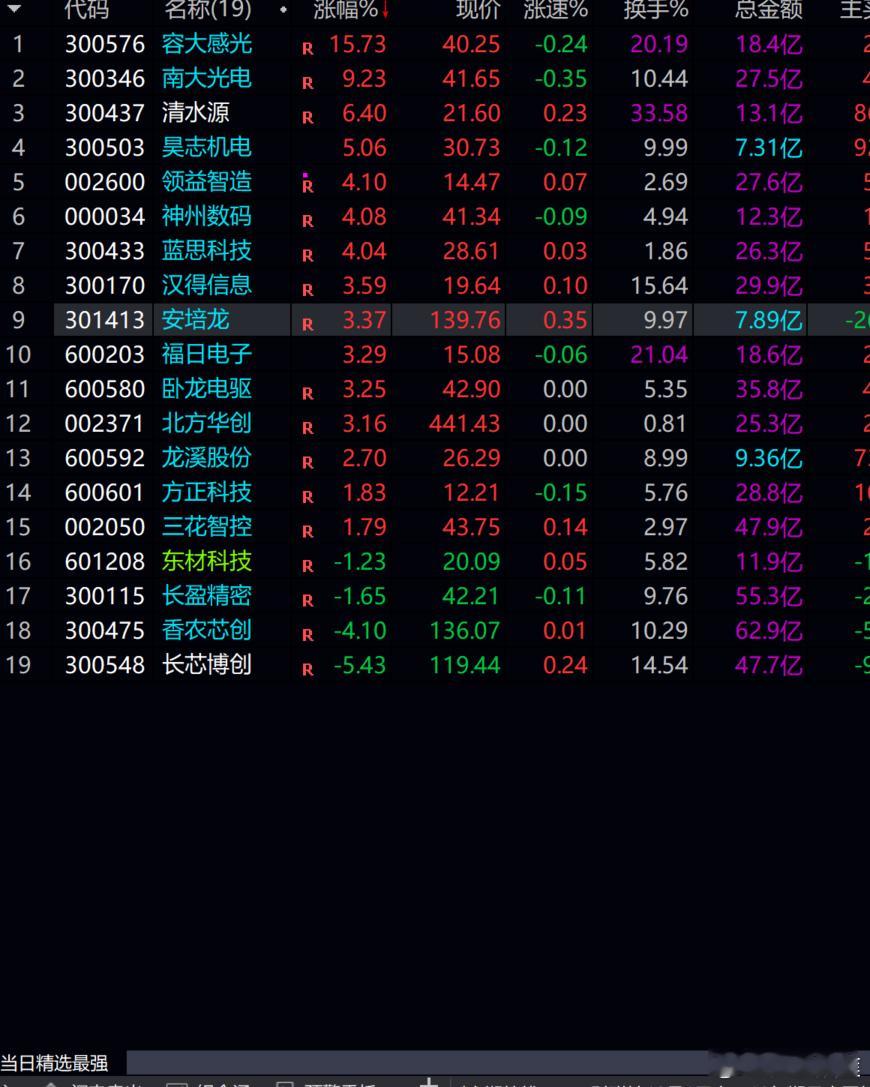
Task: Select stock name 长盈精密
Action: point(207,595)
